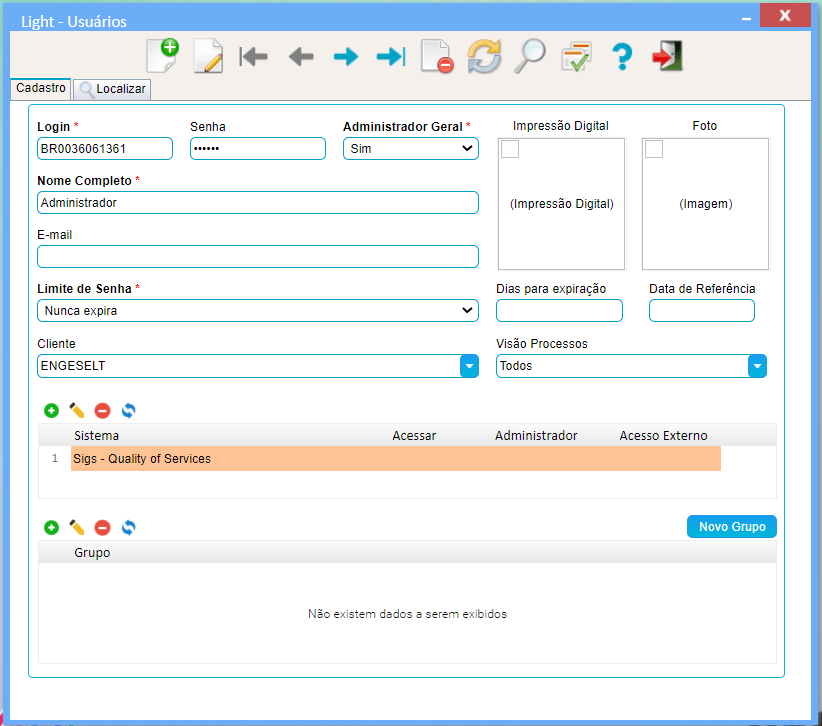Image resolution: width=822 pixels, height=726 pixels.
Task: Toggle the Foto checkbox
Action: coord(654,149)
